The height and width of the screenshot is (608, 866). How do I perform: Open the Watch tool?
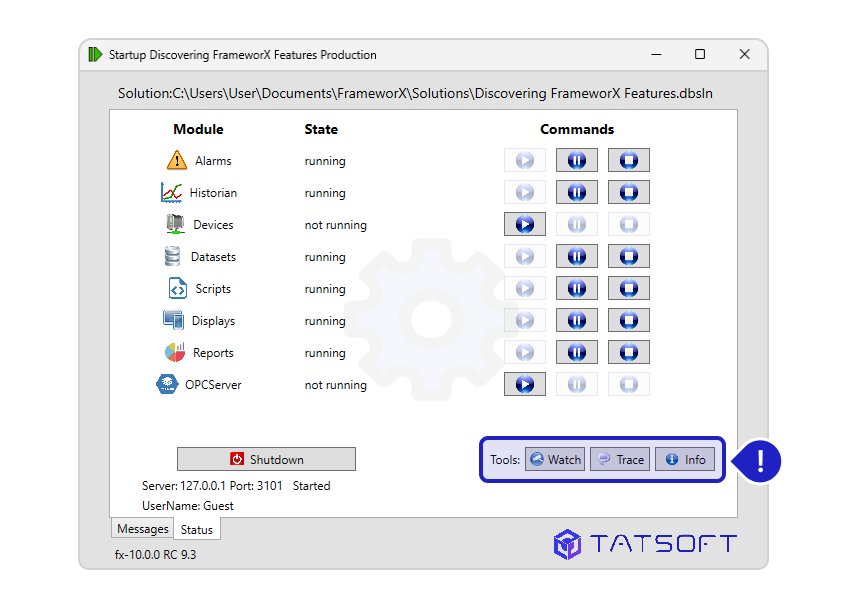pos(555,459)
